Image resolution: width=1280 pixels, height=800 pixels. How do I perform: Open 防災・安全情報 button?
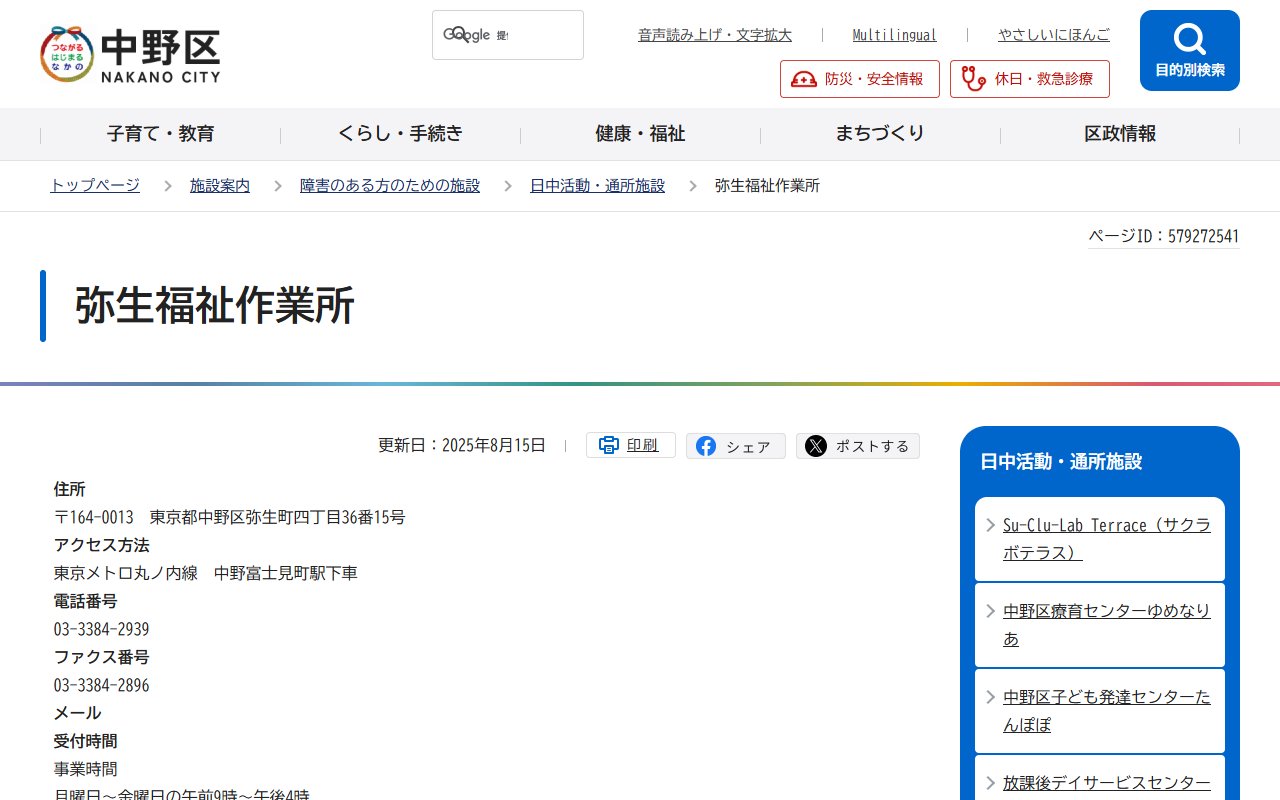coord(860,79)
